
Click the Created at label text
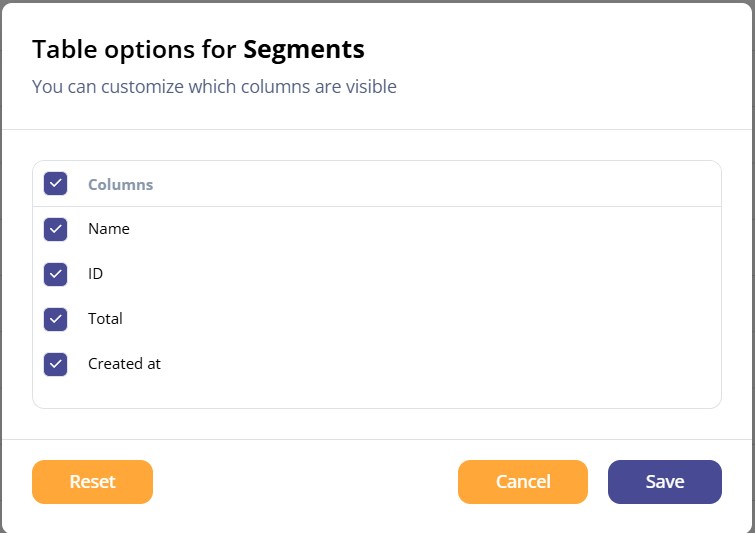(x=124, y=364)
